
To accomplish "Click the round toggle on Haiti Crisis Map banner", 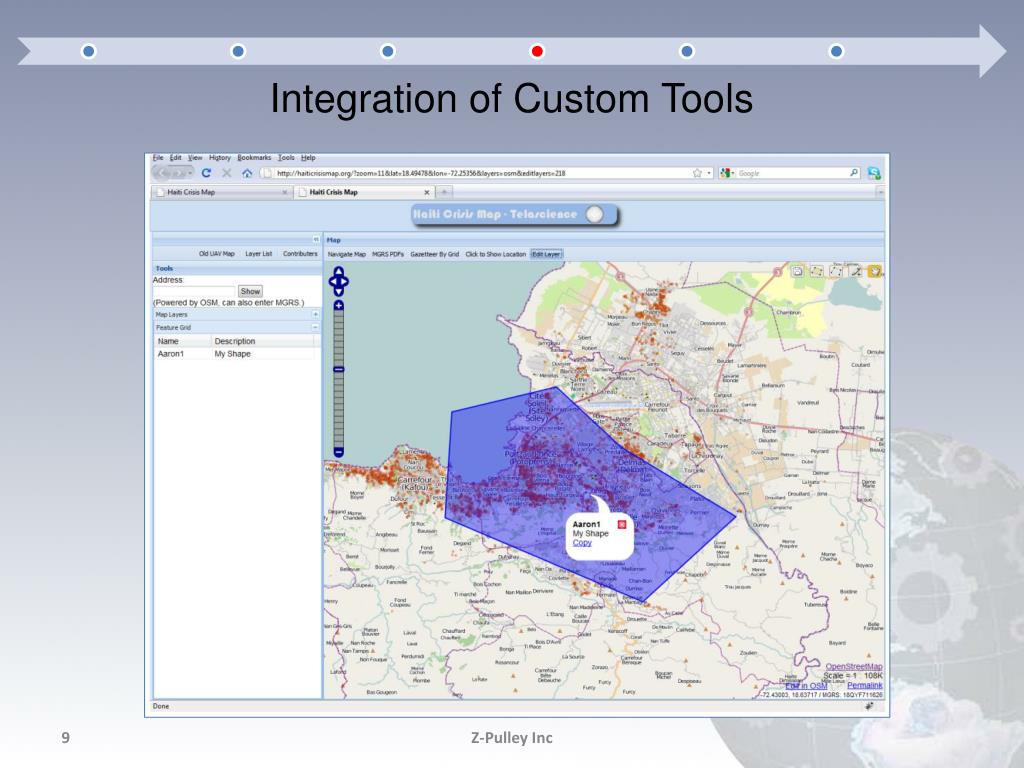I will (x=594, y=214).
